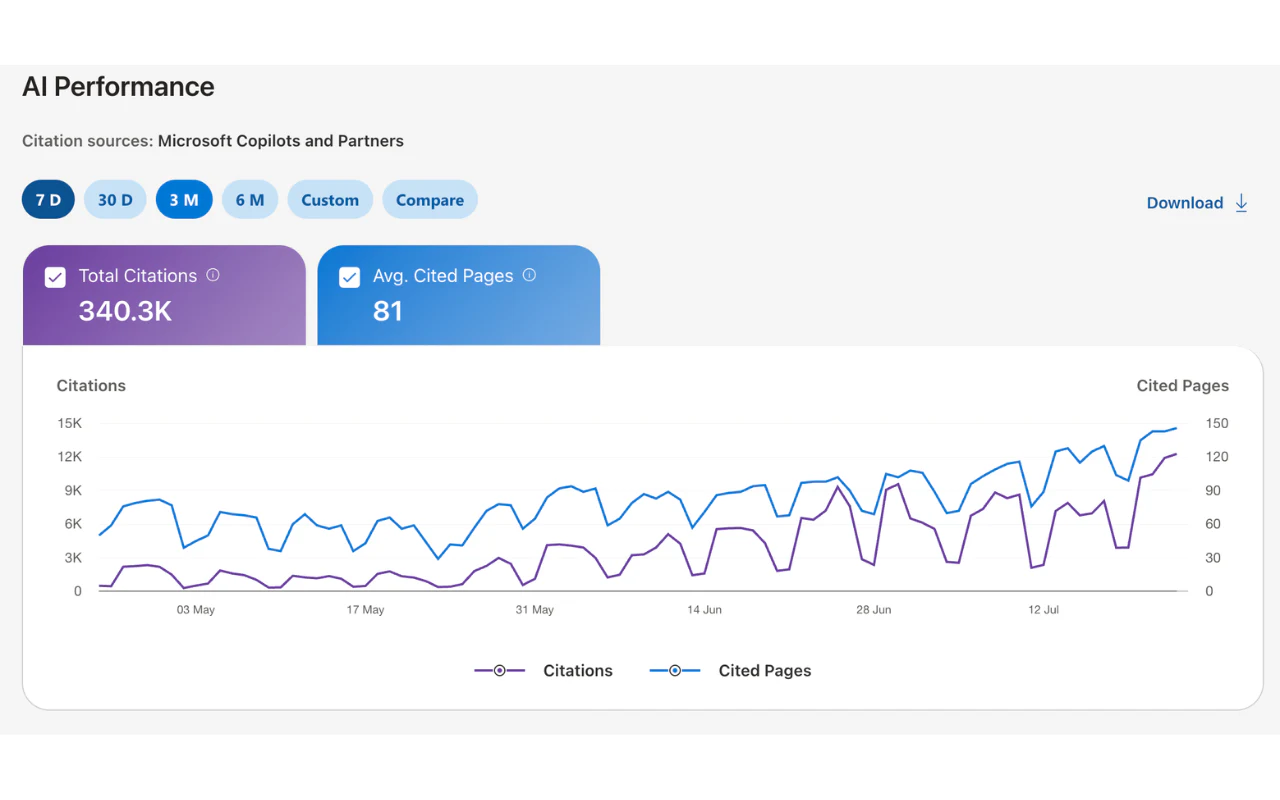Screen dimensions: 1280x800
Task: Toggle Cited Pages series via legend label
Action: click(x=765, y=671)
